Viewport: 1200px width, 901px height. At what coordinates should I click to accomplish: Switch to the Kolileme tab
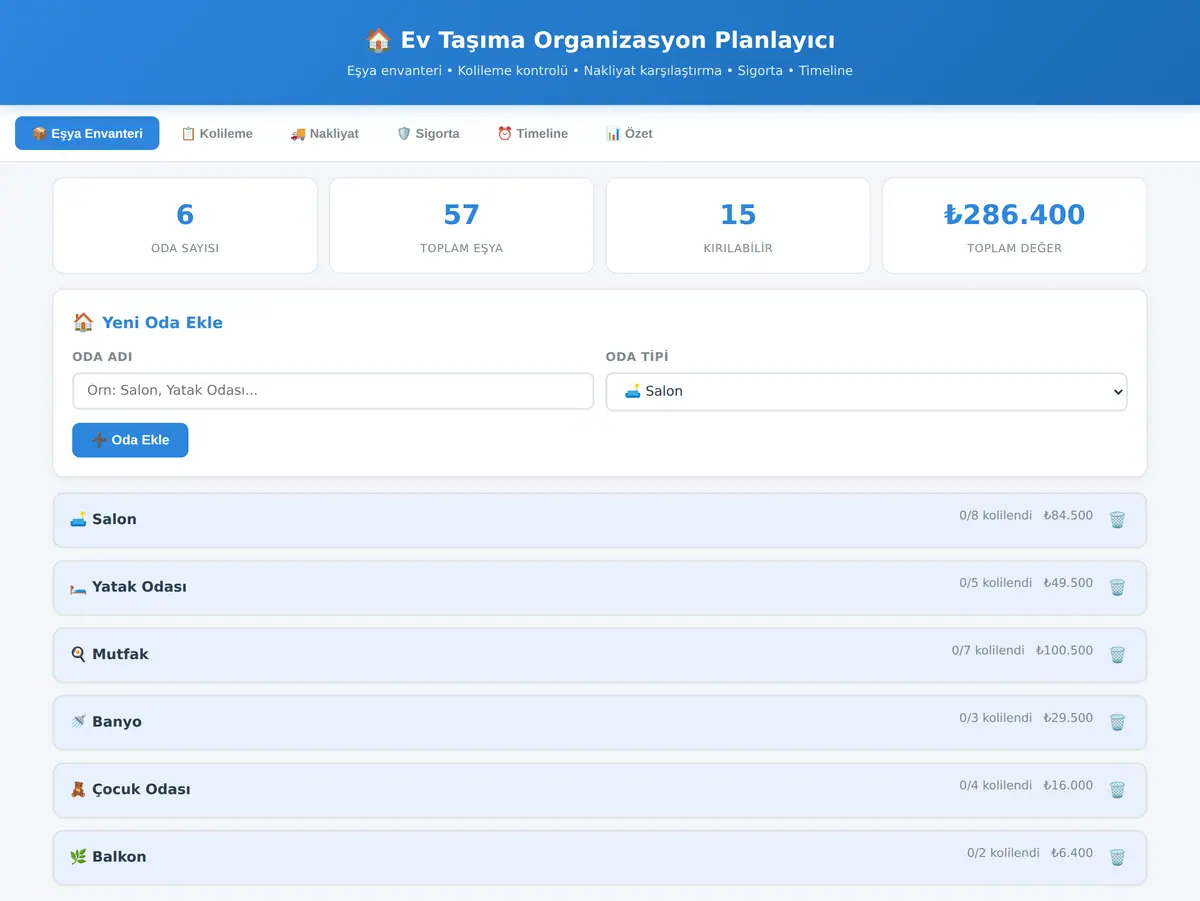217,133
